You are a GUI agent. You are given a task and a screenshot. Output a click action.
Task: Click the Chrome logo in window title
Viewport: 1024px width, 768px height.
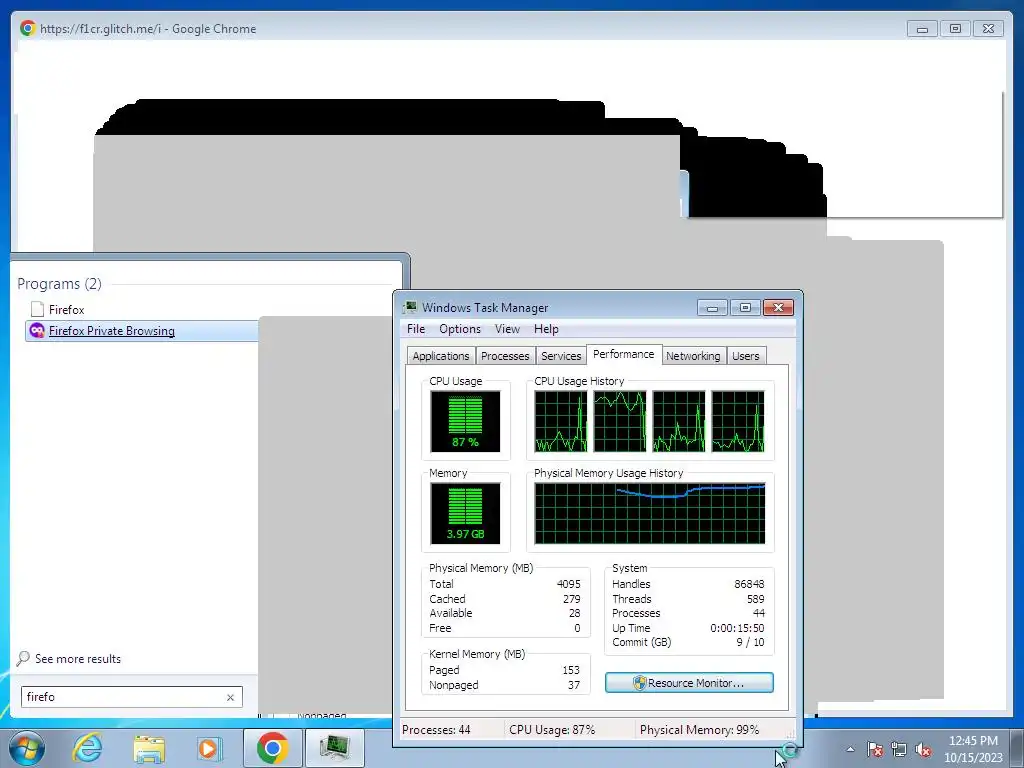[28, 28]
